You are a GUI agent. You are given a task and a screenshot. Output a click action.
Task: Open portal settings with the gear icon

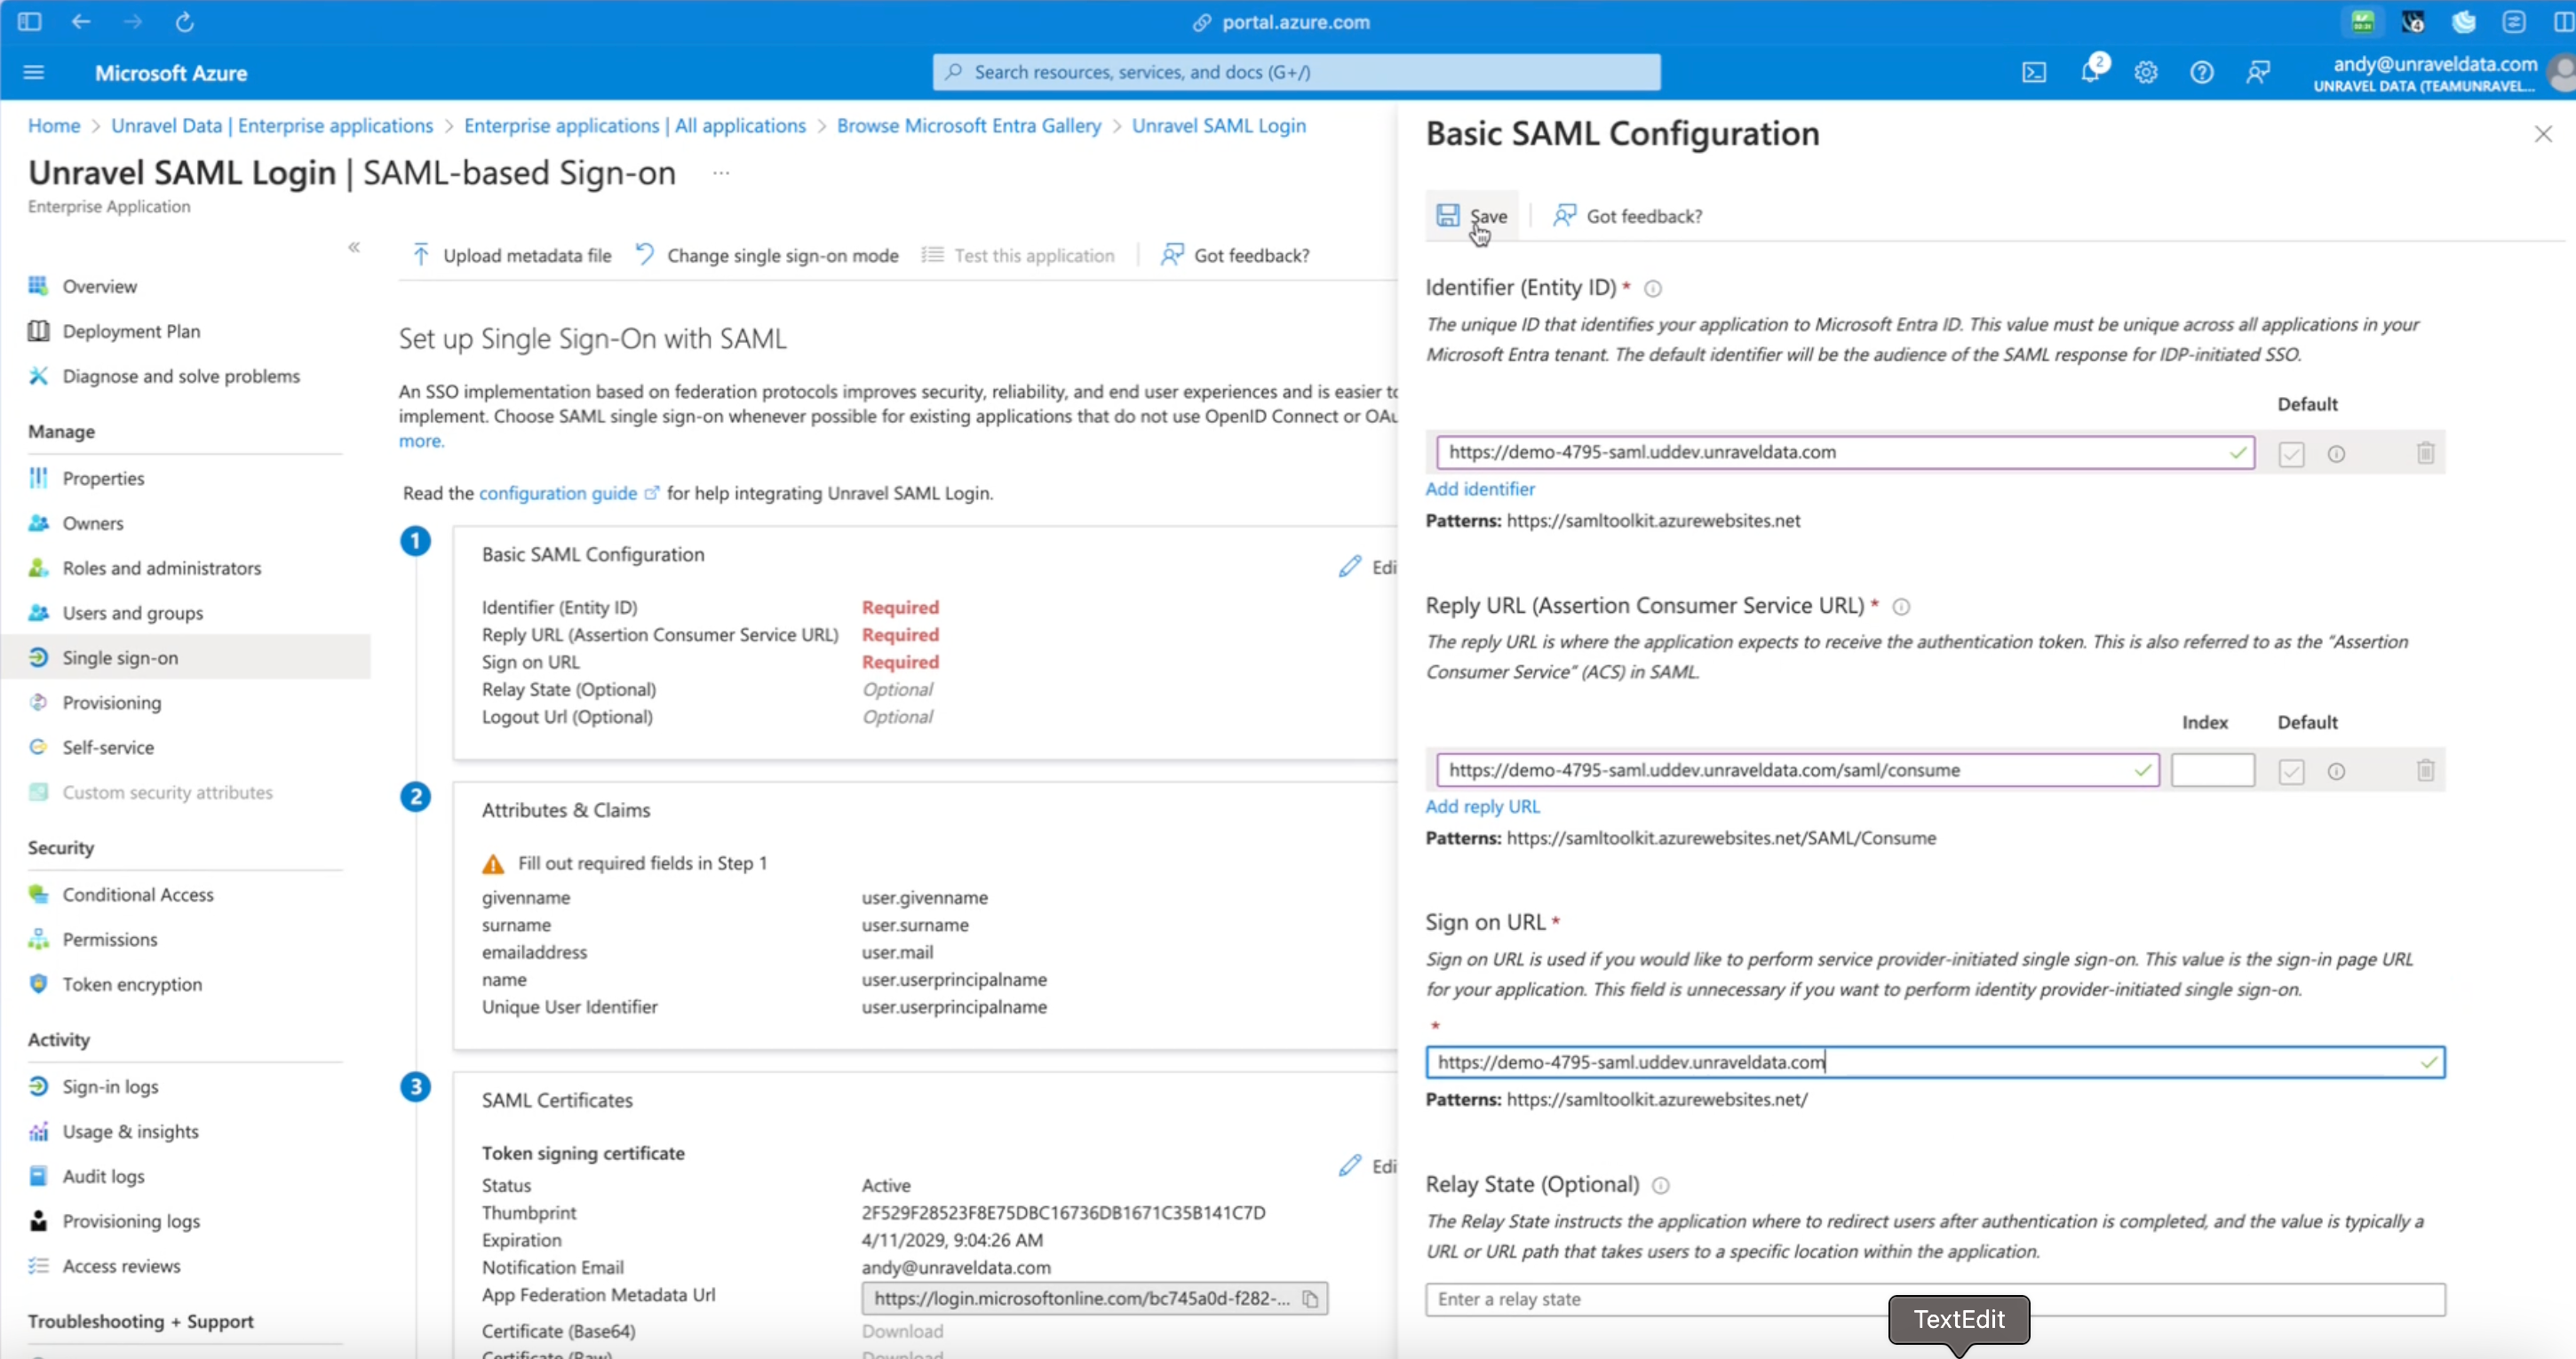click(x=2146, y=72)
